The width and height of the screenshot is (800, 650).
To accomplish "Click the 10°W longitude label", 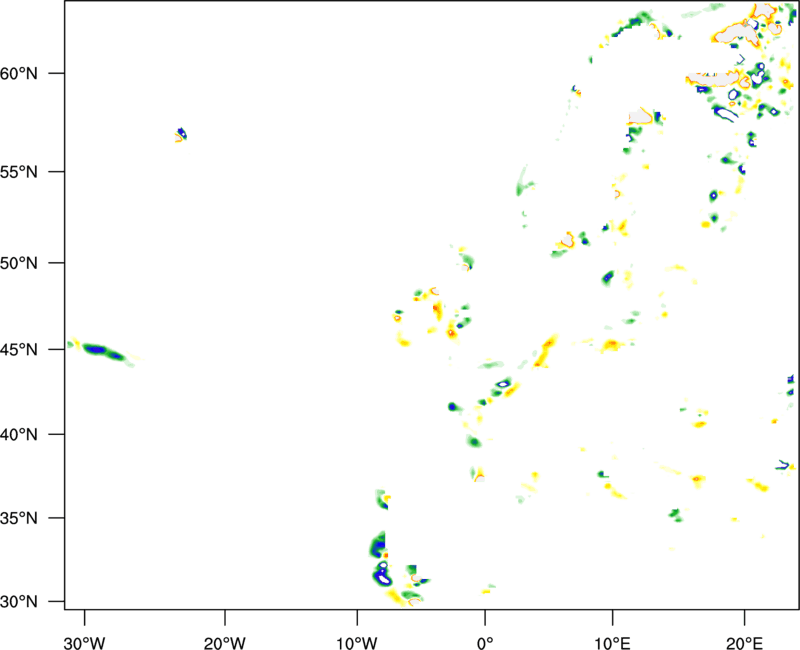I will pyautogui.click(x=357, y=643).
